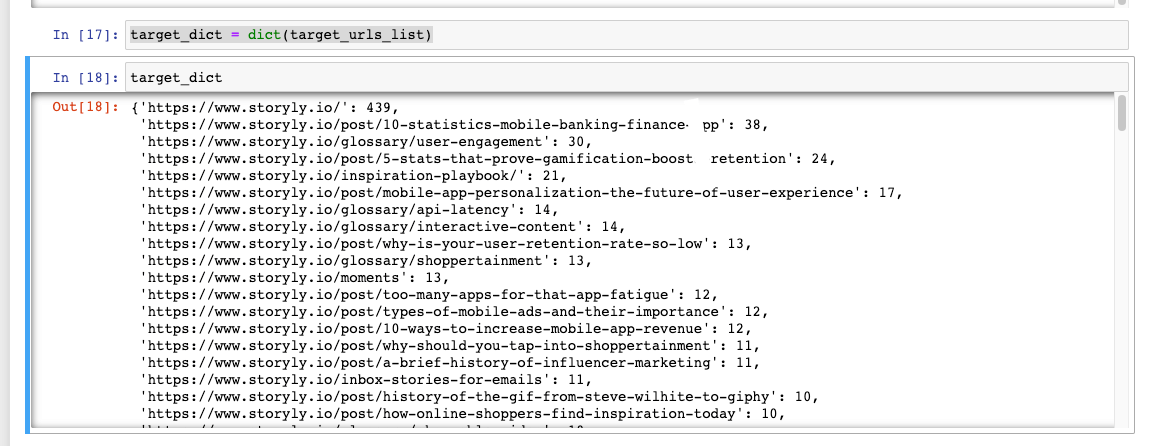
Task: Click the In [18] prompt label
Action: (x=86, y=78)
